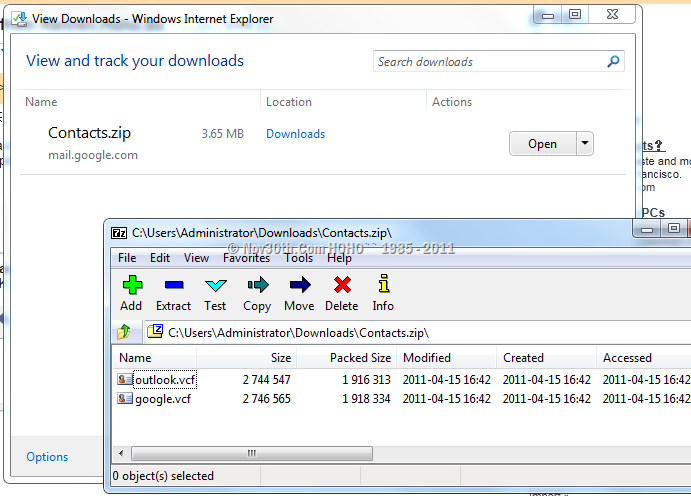The height and width of the screenshot is (496, 691).
Task: Minimize the View Downloads window
Action: click(x=548, y=15)
